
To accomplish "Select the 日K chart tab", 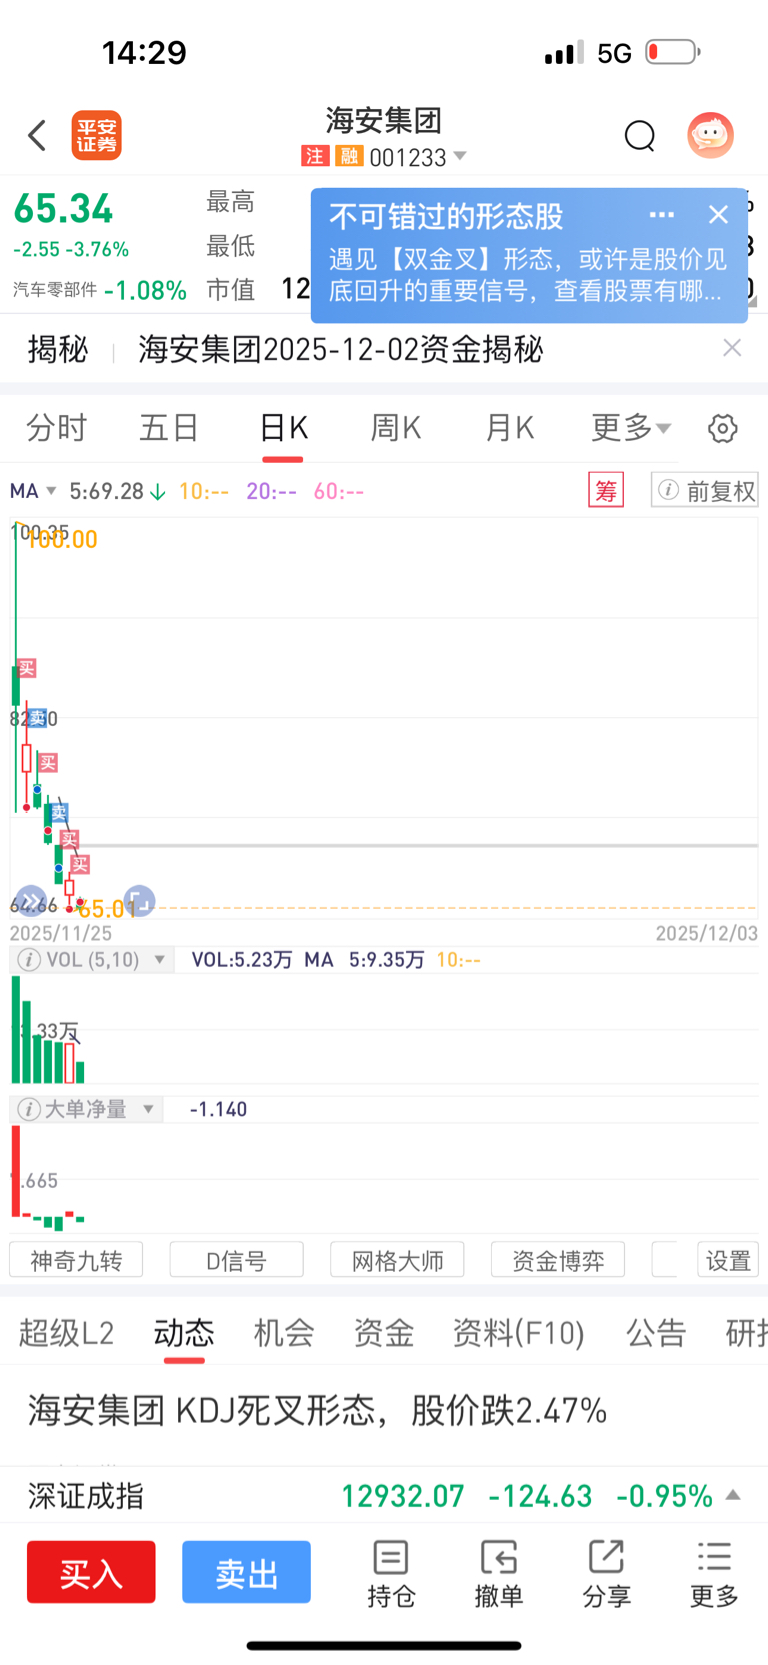I will pyautogui.click(x=283, y=428).
